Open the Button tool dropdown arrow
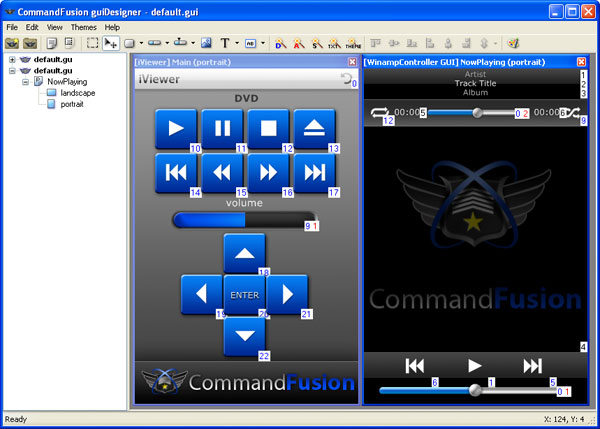The height and width of the screenshot is (429, 600). 141,43
